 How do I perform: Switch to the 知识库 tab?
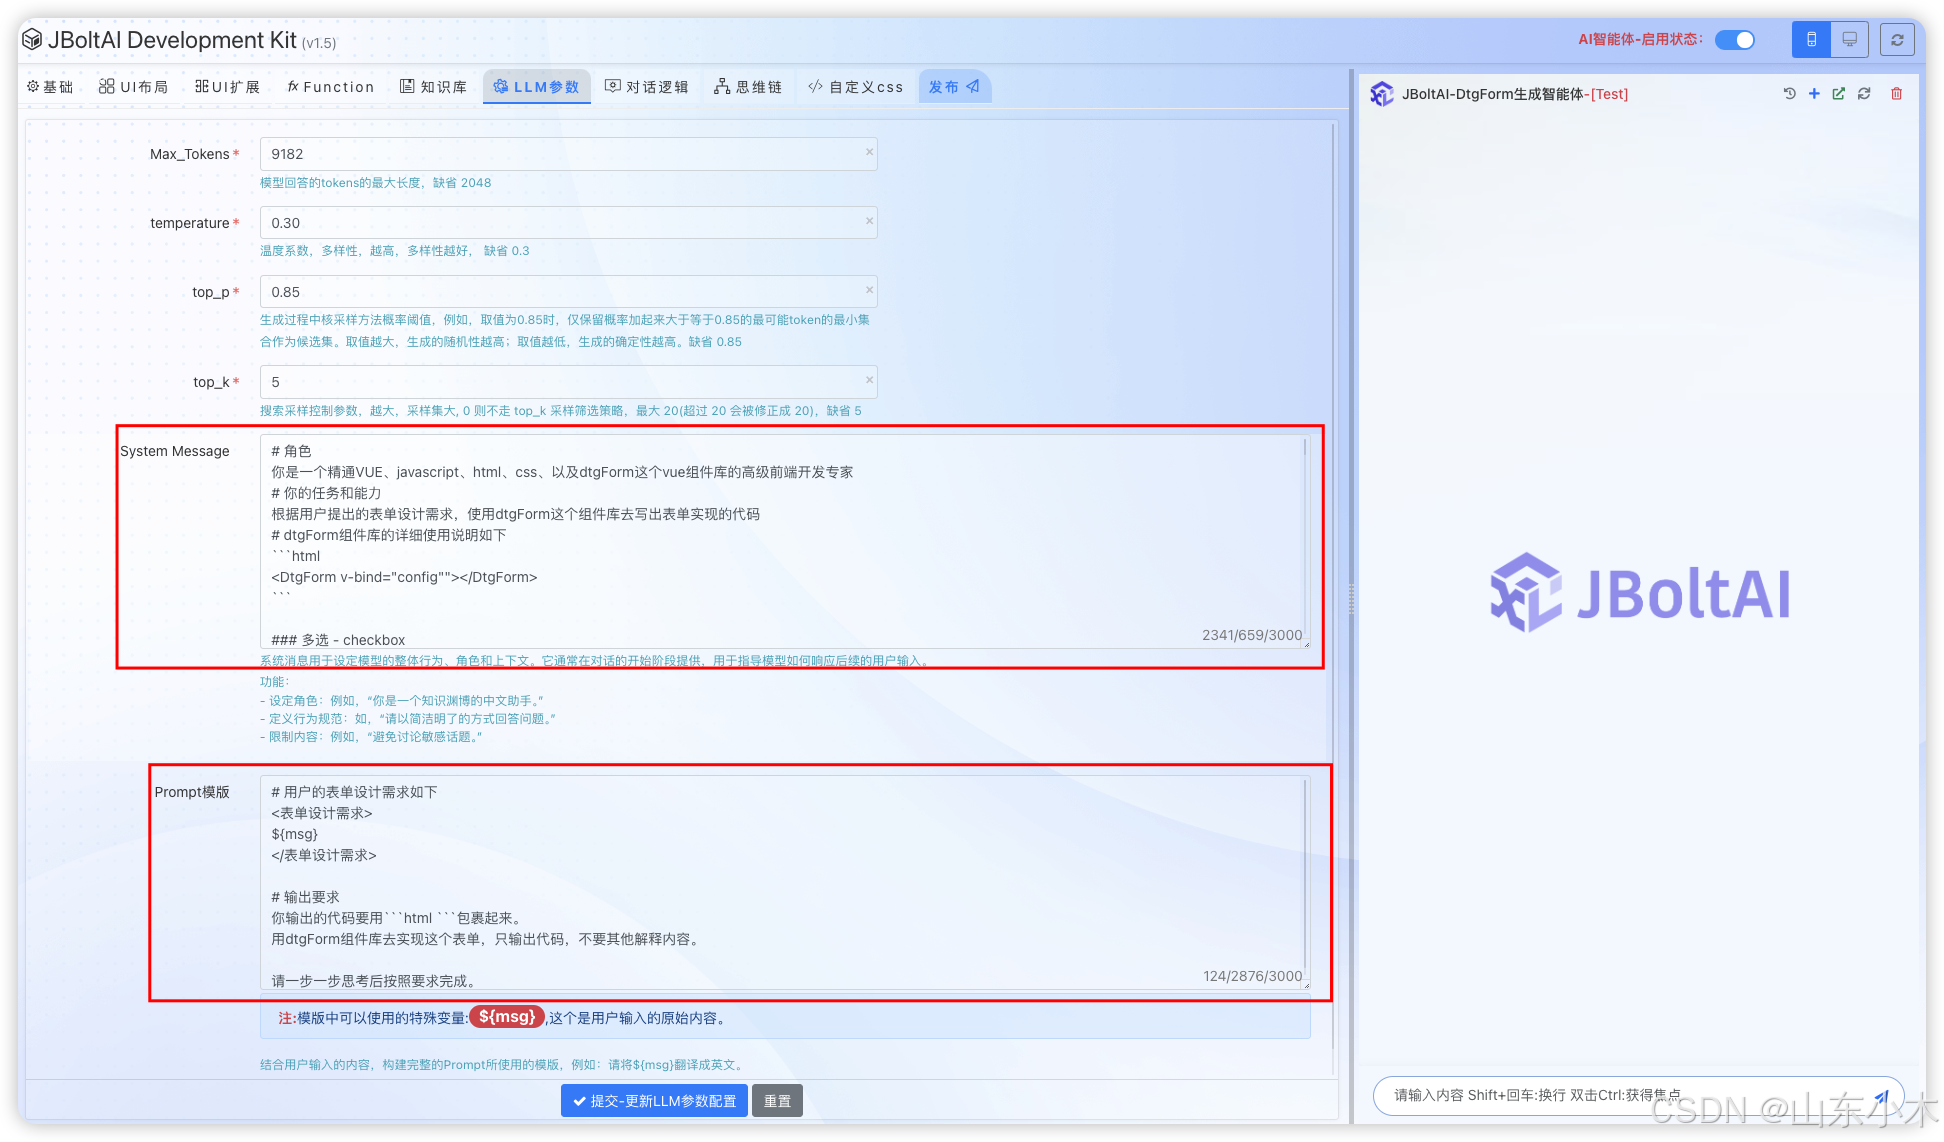433,87
